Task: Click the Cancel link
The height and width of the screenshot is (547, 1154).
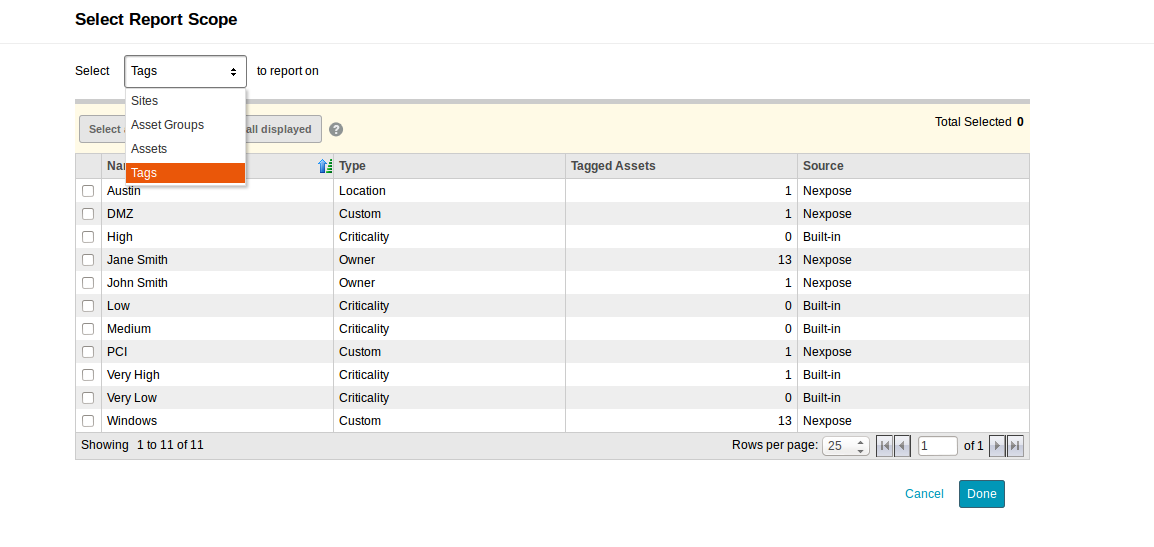Action: pyautogui.click(x=924, y=494)
